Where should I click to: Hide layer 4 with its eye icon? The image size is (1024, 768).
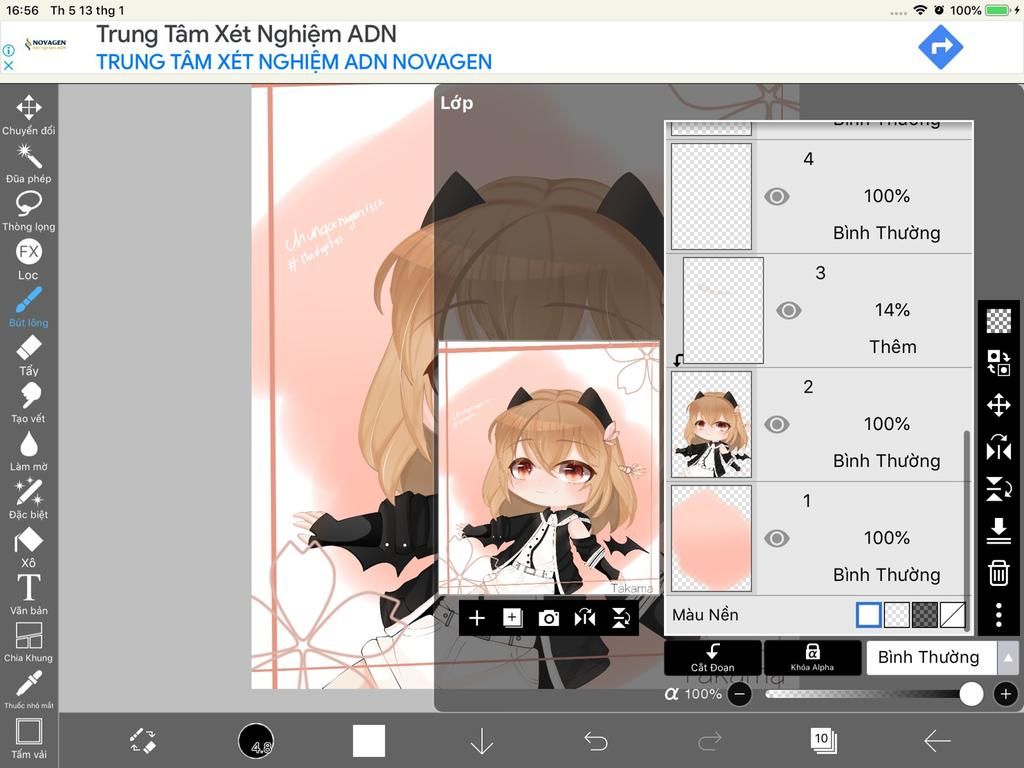(x=776, y=197)
